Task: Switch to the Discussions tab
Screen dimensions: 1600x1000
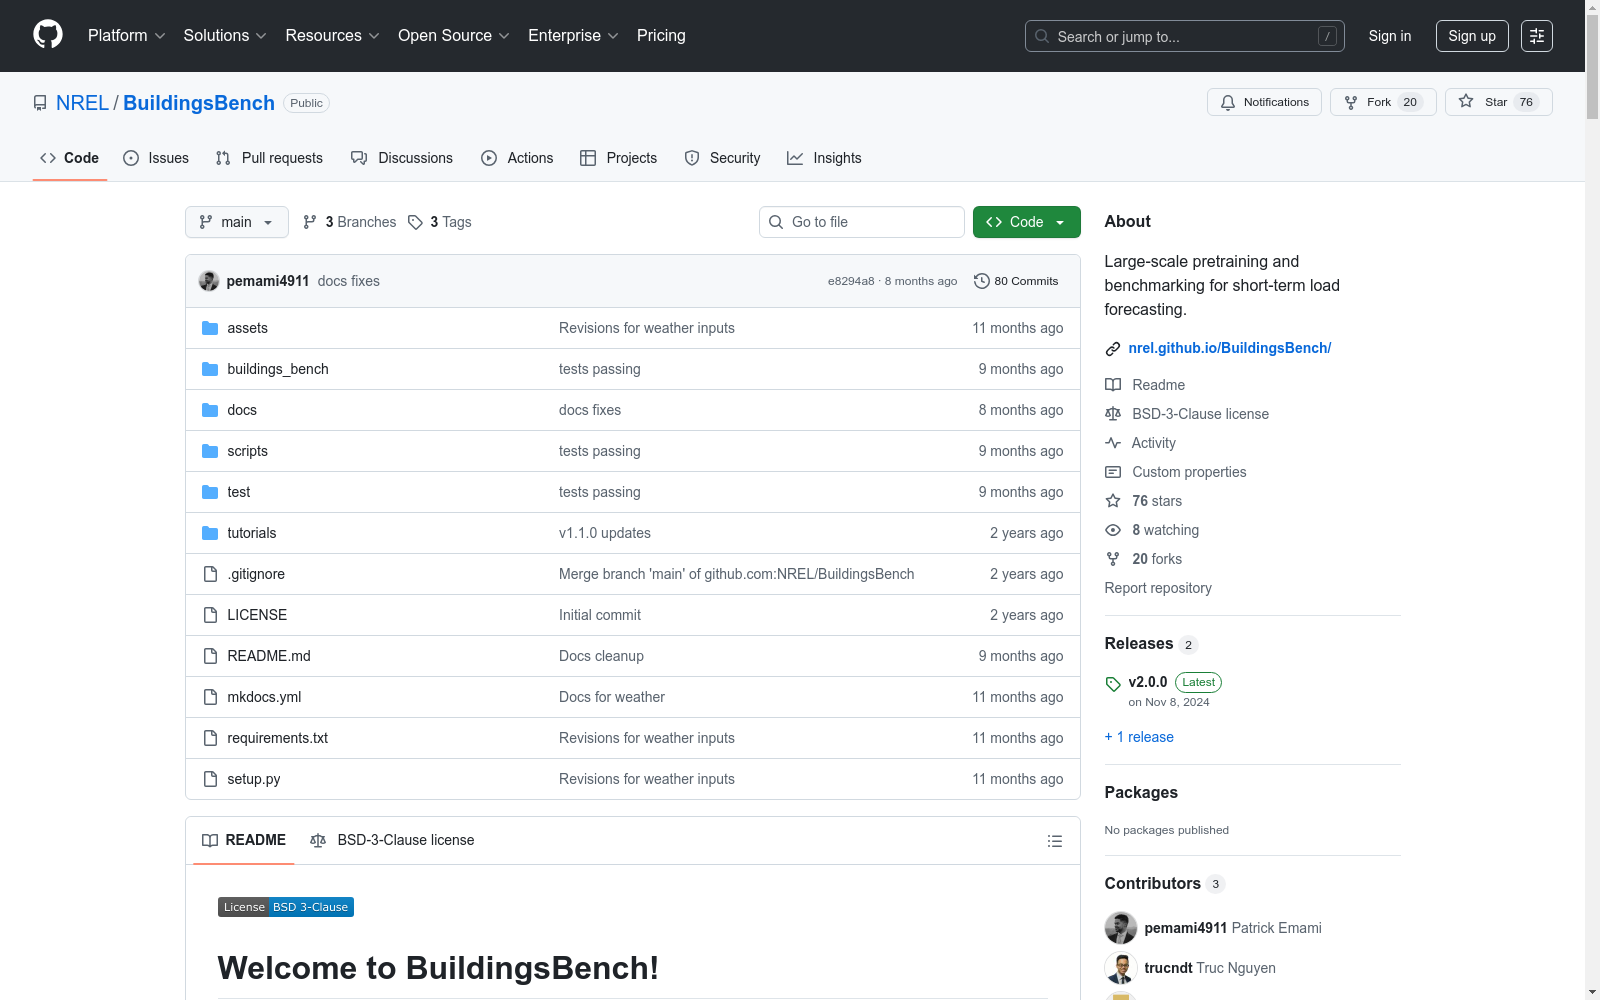Action: point(402,158)
